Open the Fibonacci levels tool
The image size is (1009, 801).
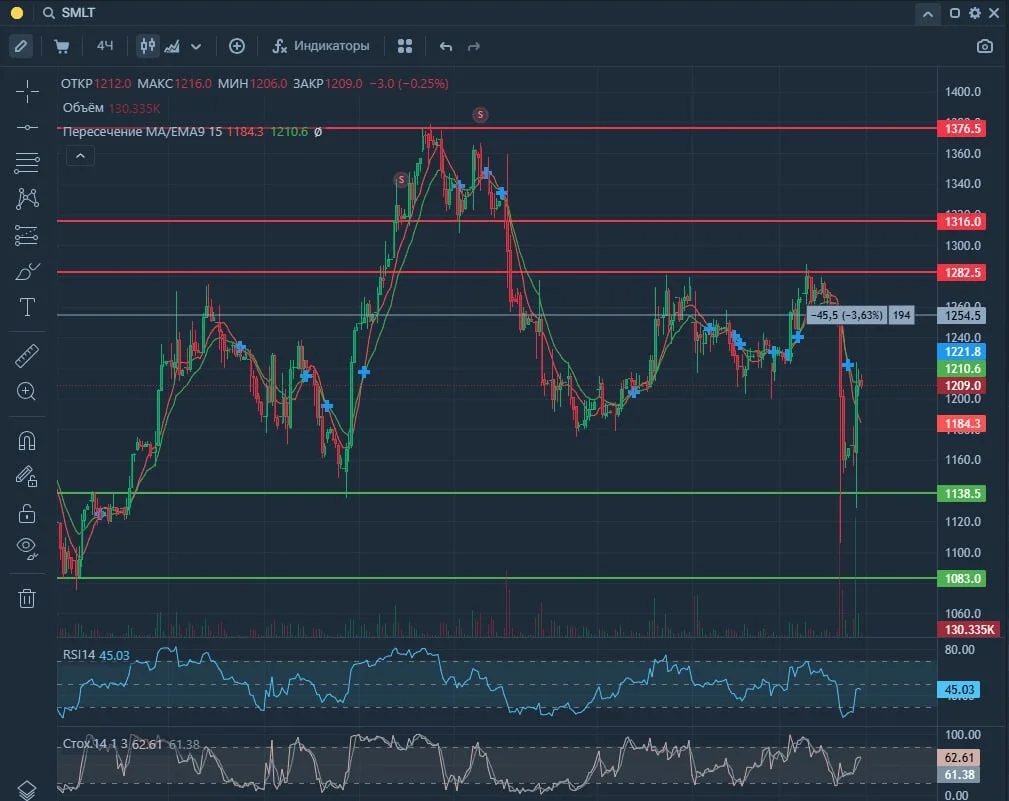coord(27,235)
